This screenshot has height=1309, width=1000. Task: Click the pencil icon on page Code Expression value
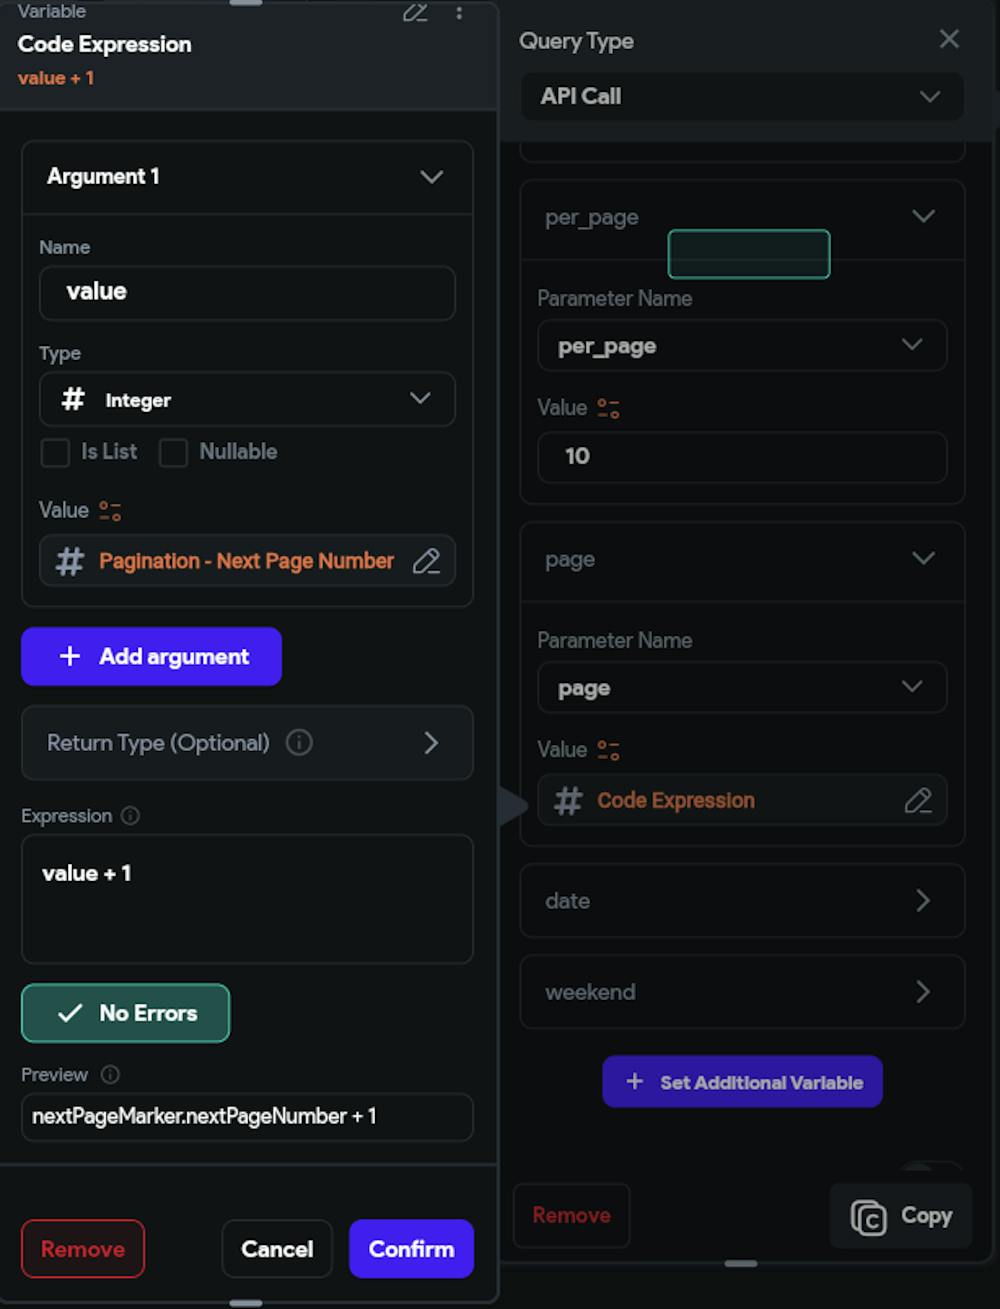(x=917, y=800)
